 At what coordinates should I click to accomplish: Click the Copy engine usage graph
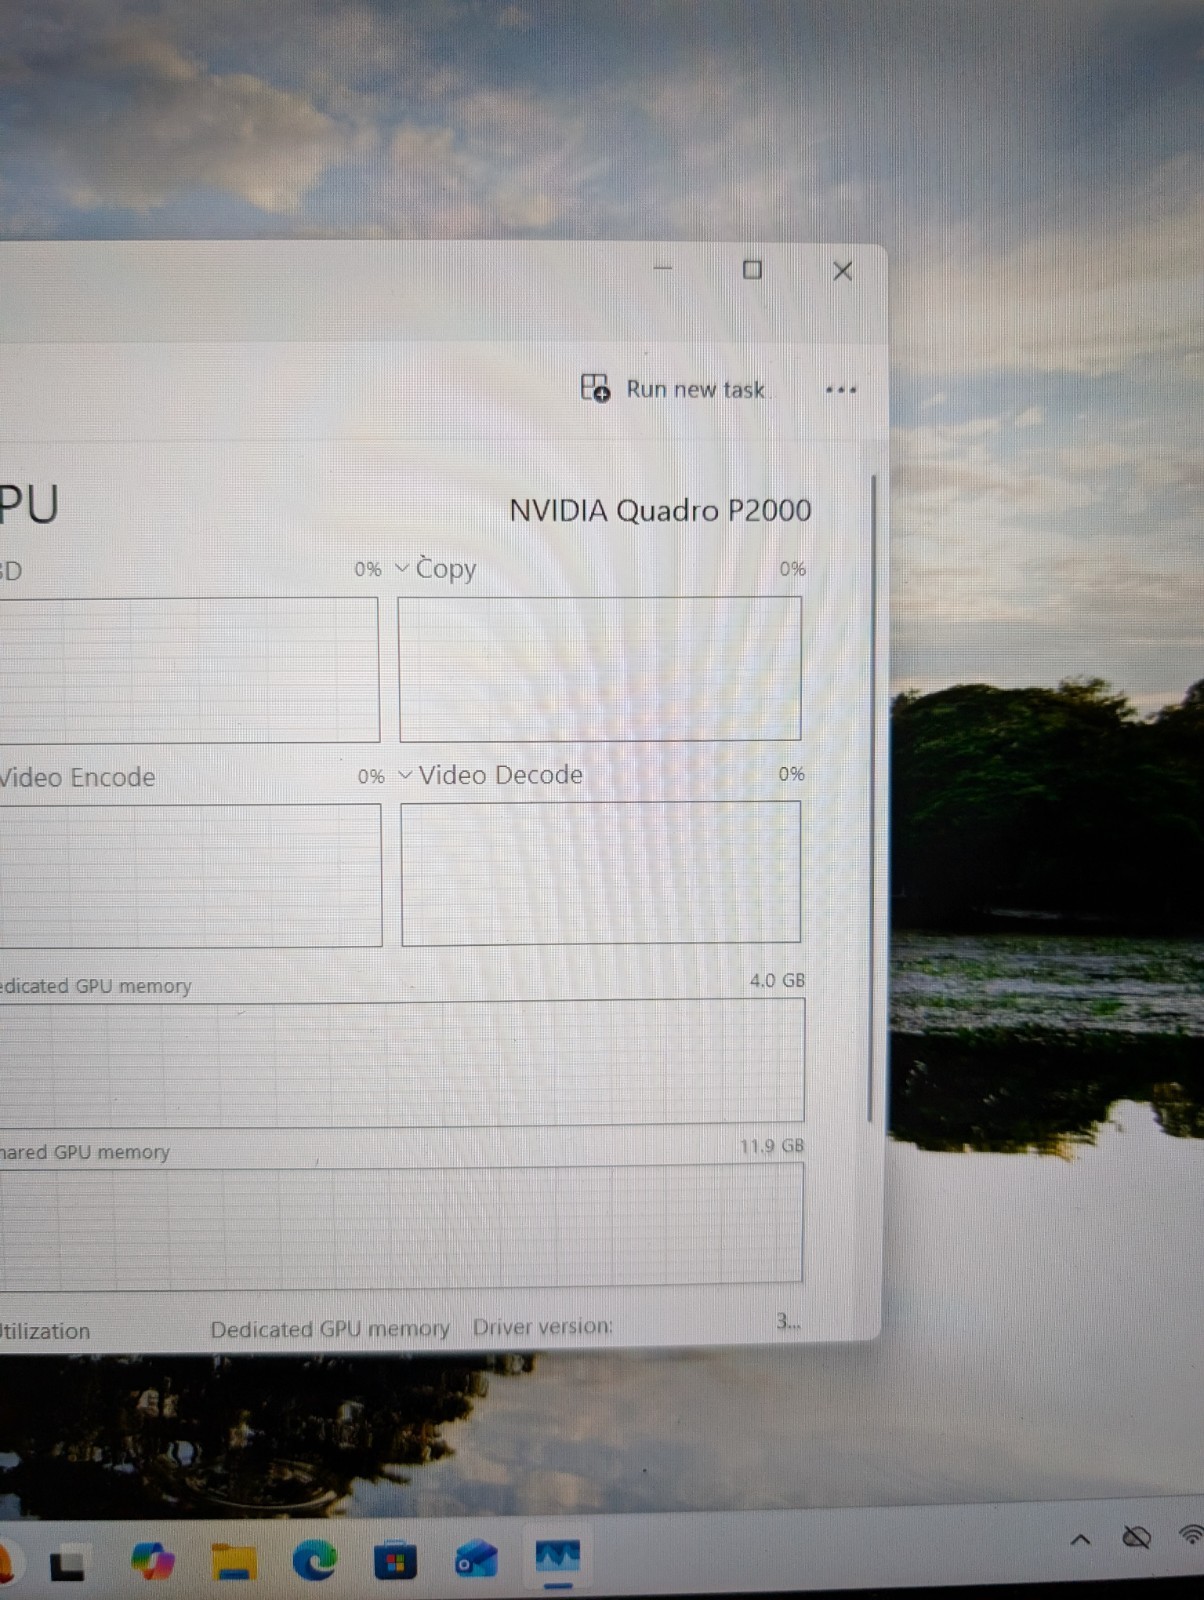tap(600, 669)
